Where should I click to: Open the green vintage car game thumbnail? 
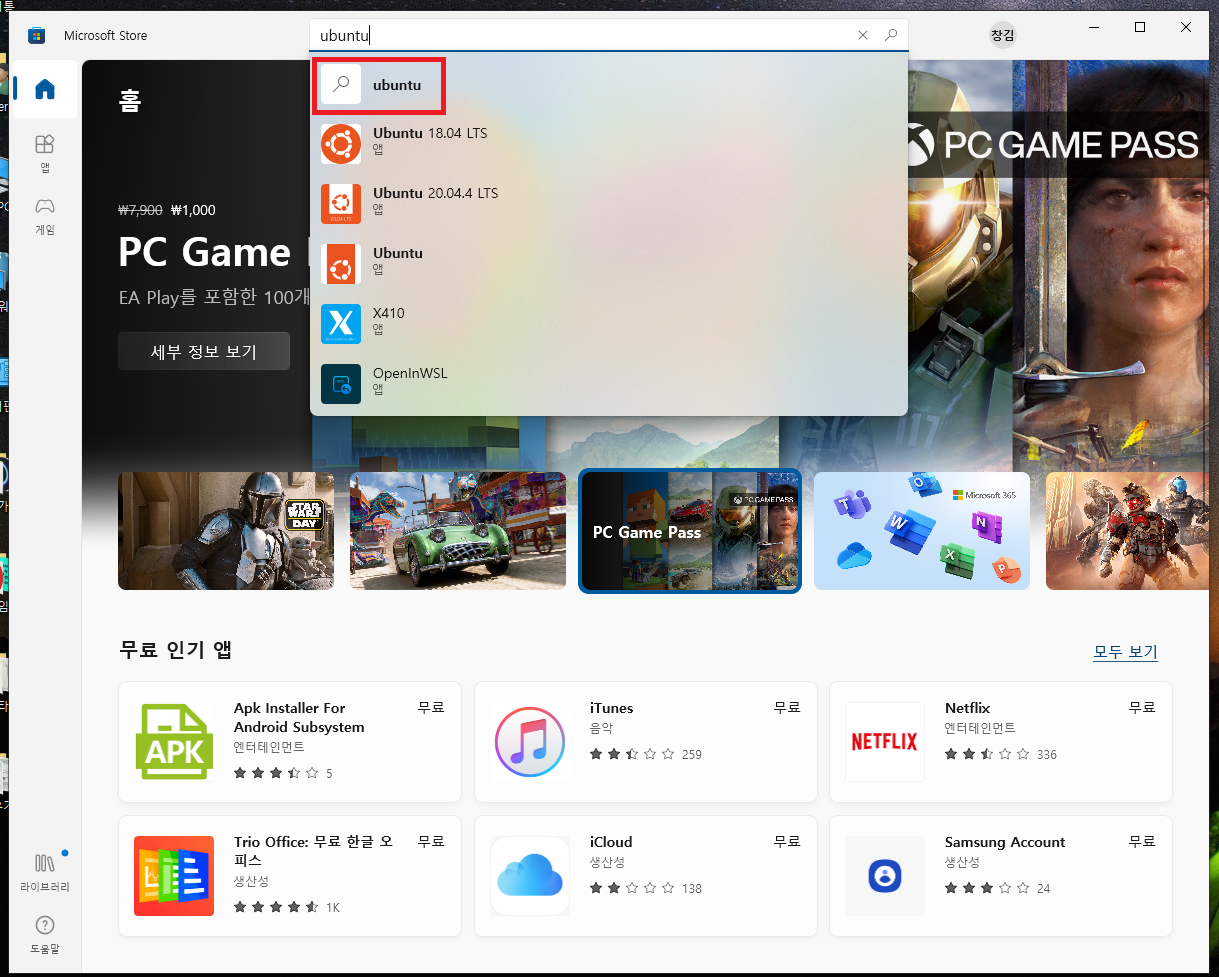pyautogui.click(x=458, y=531)
